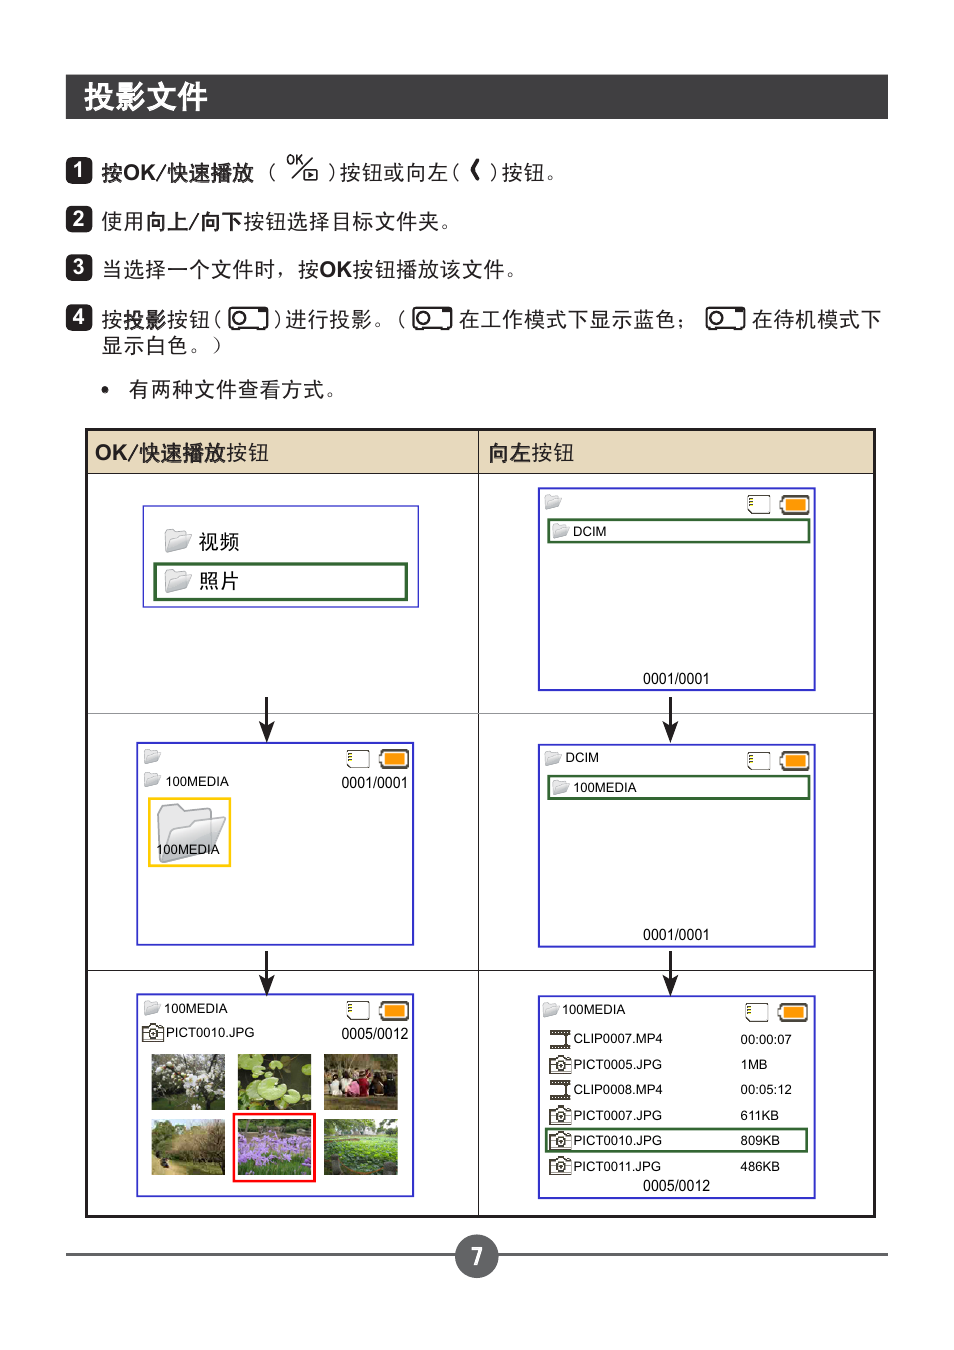Click the 照片 folder label
954x1350 pixels.
pos(218,581)
